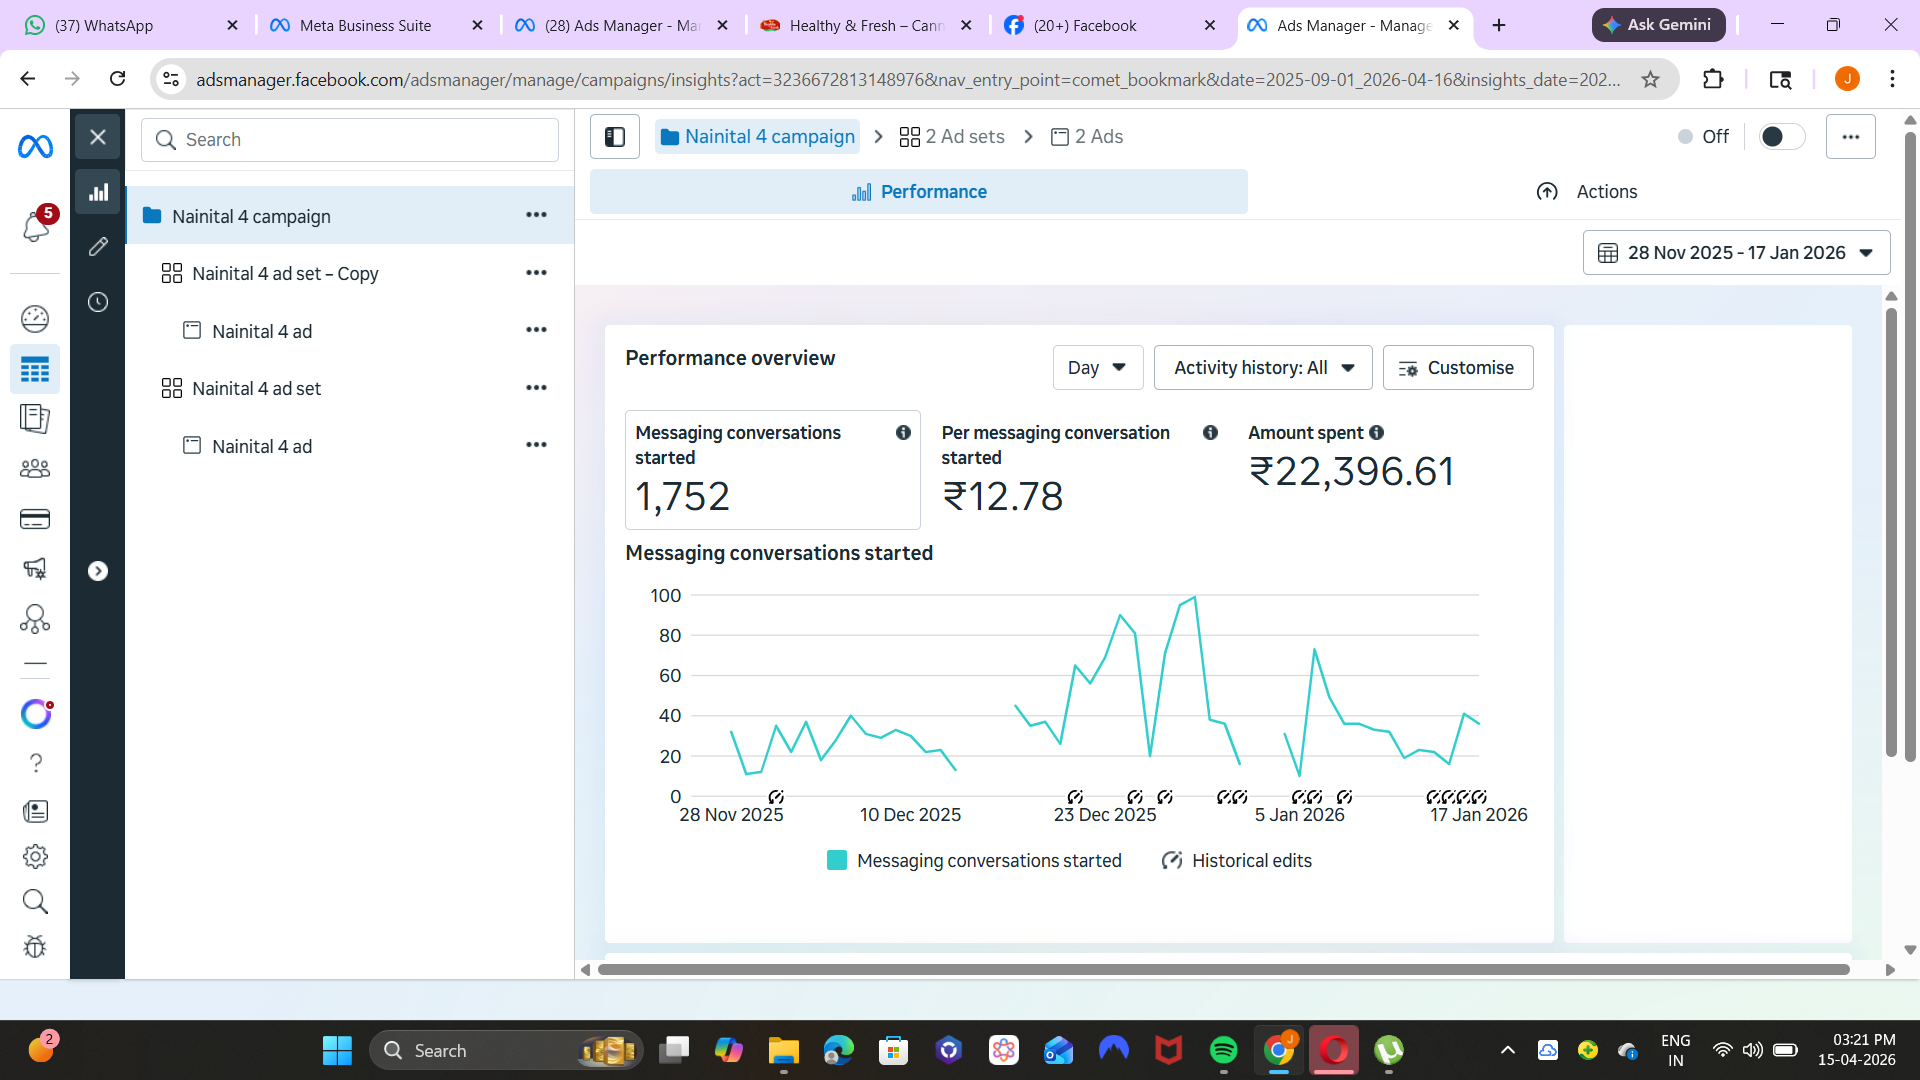The image size is (1920, 1080).
Task: Toggle the Historical edits legend item
Action: tap(1236, 861)
